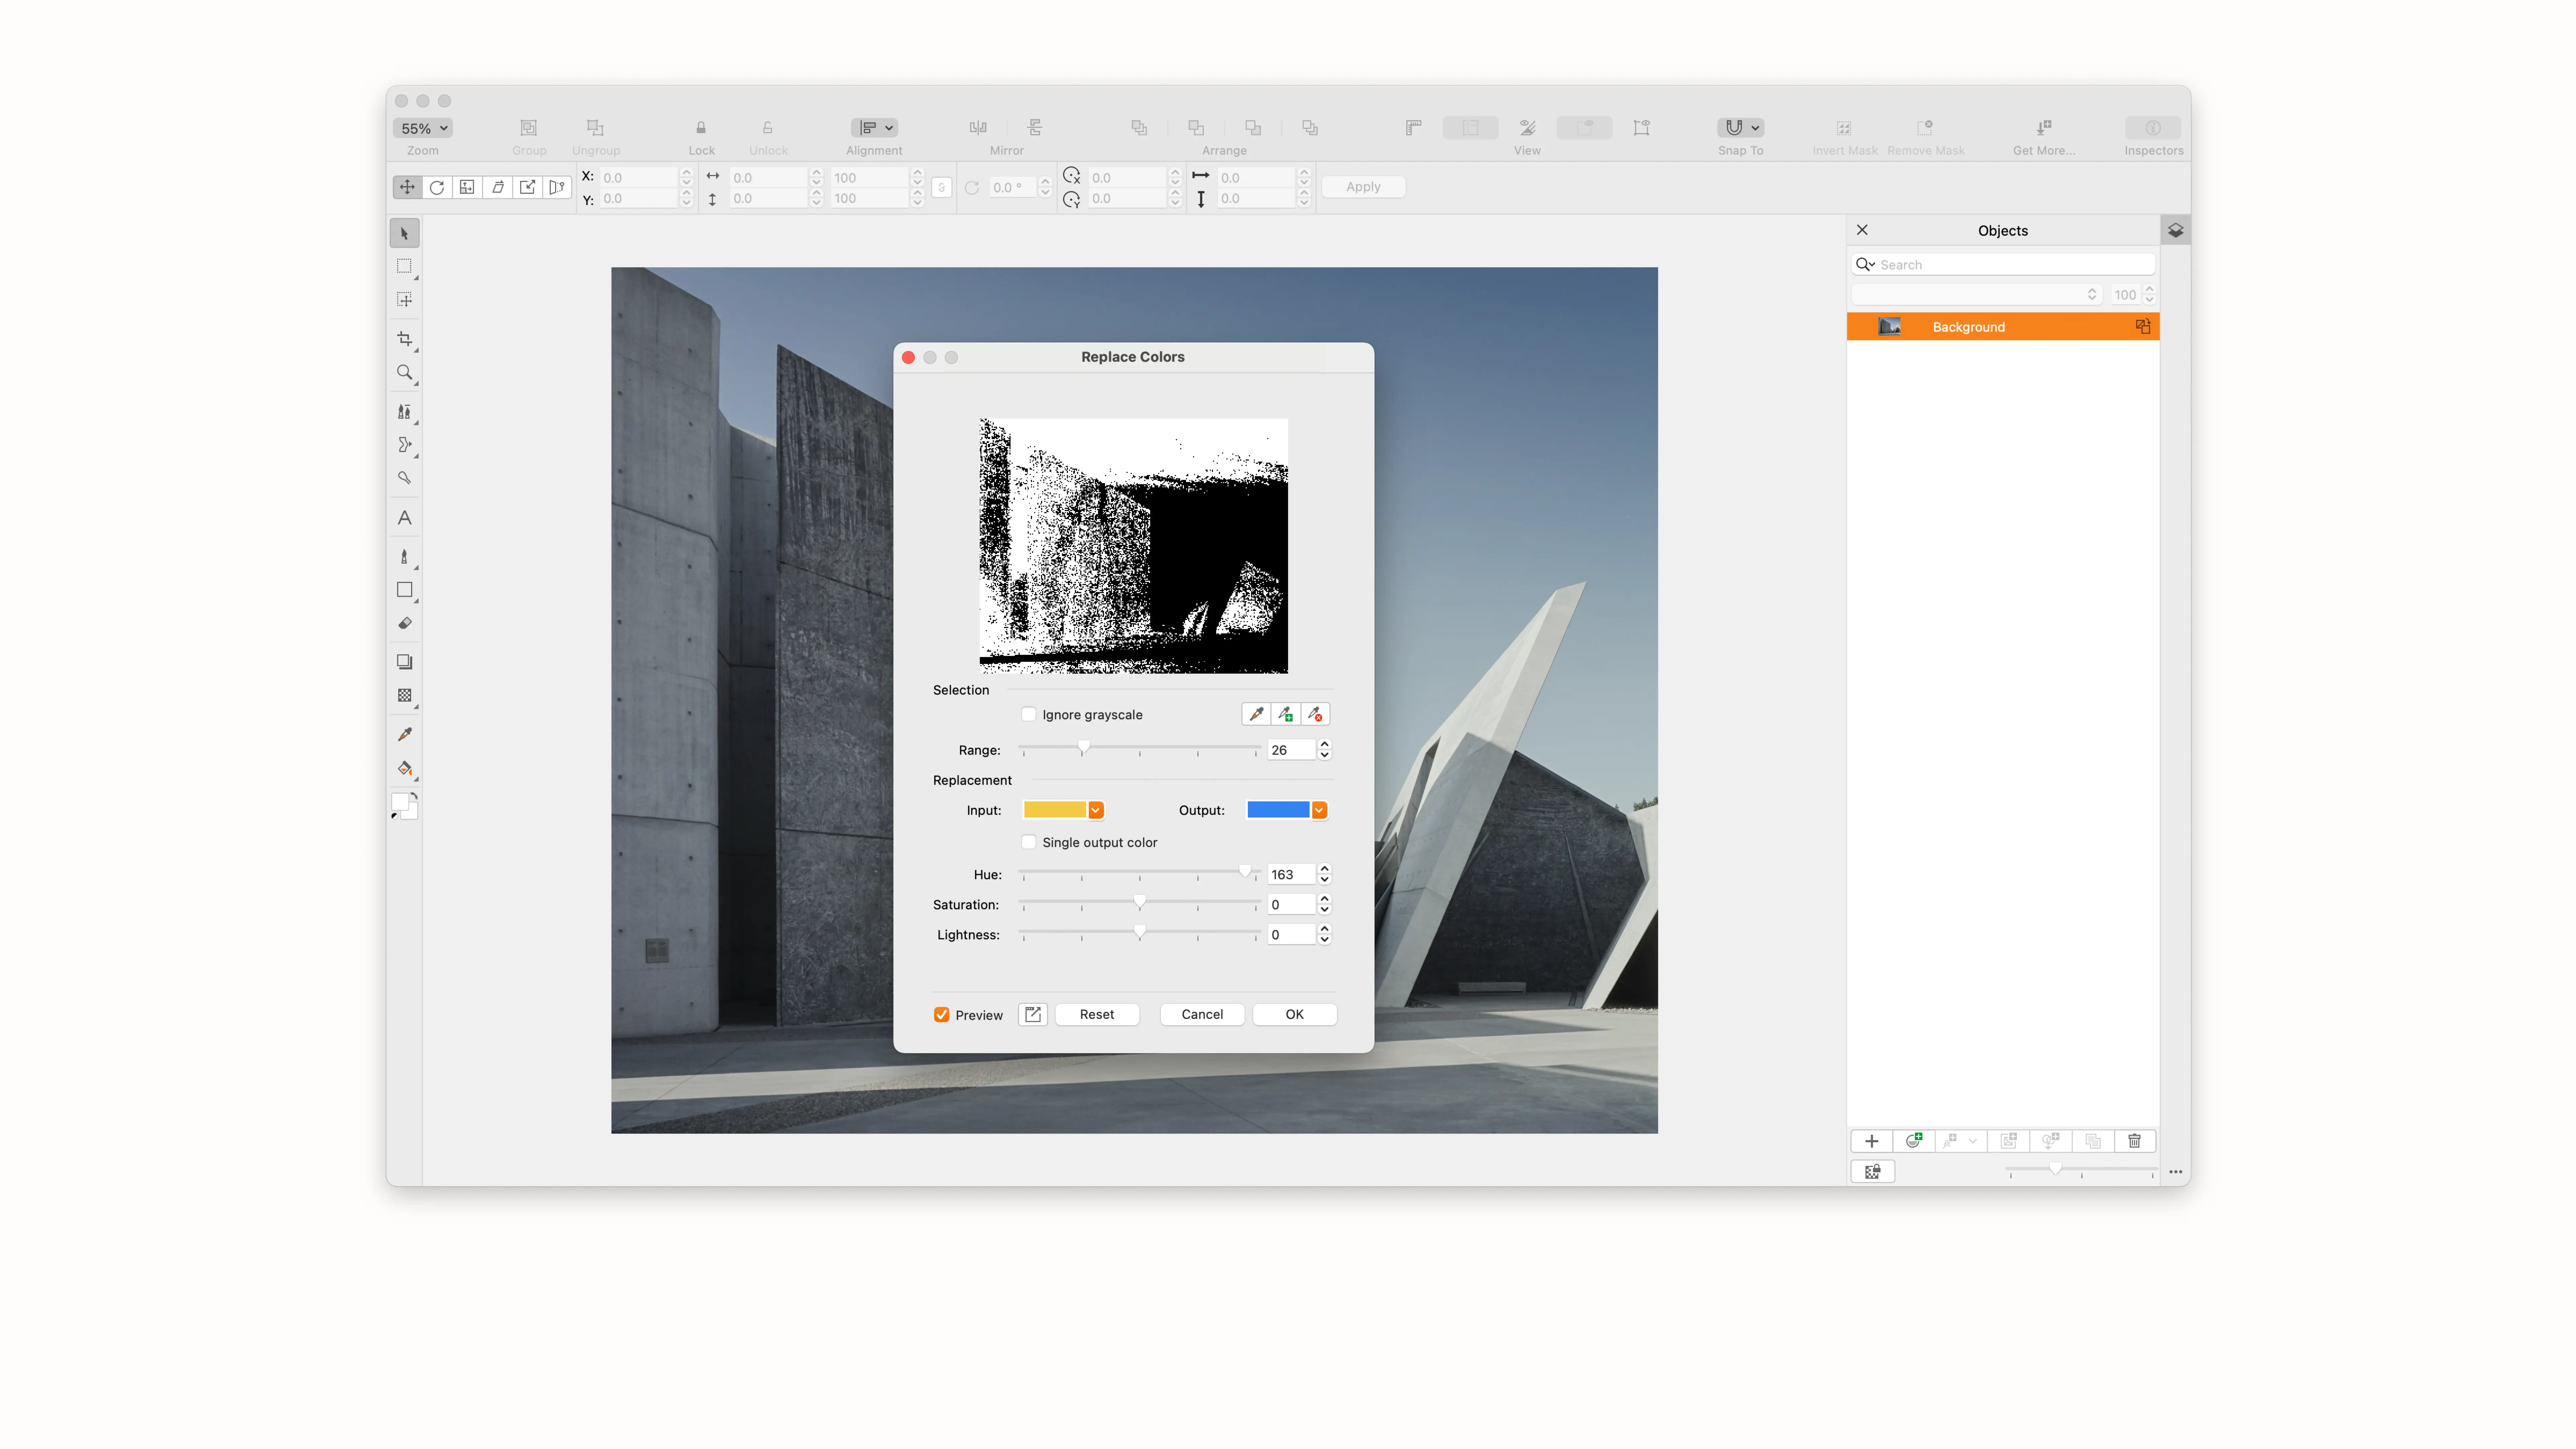Click the layers panel tab icon
The width and height of the screenshot is (2576, 1449).
pyautogui.click(x=2176, y=230)
